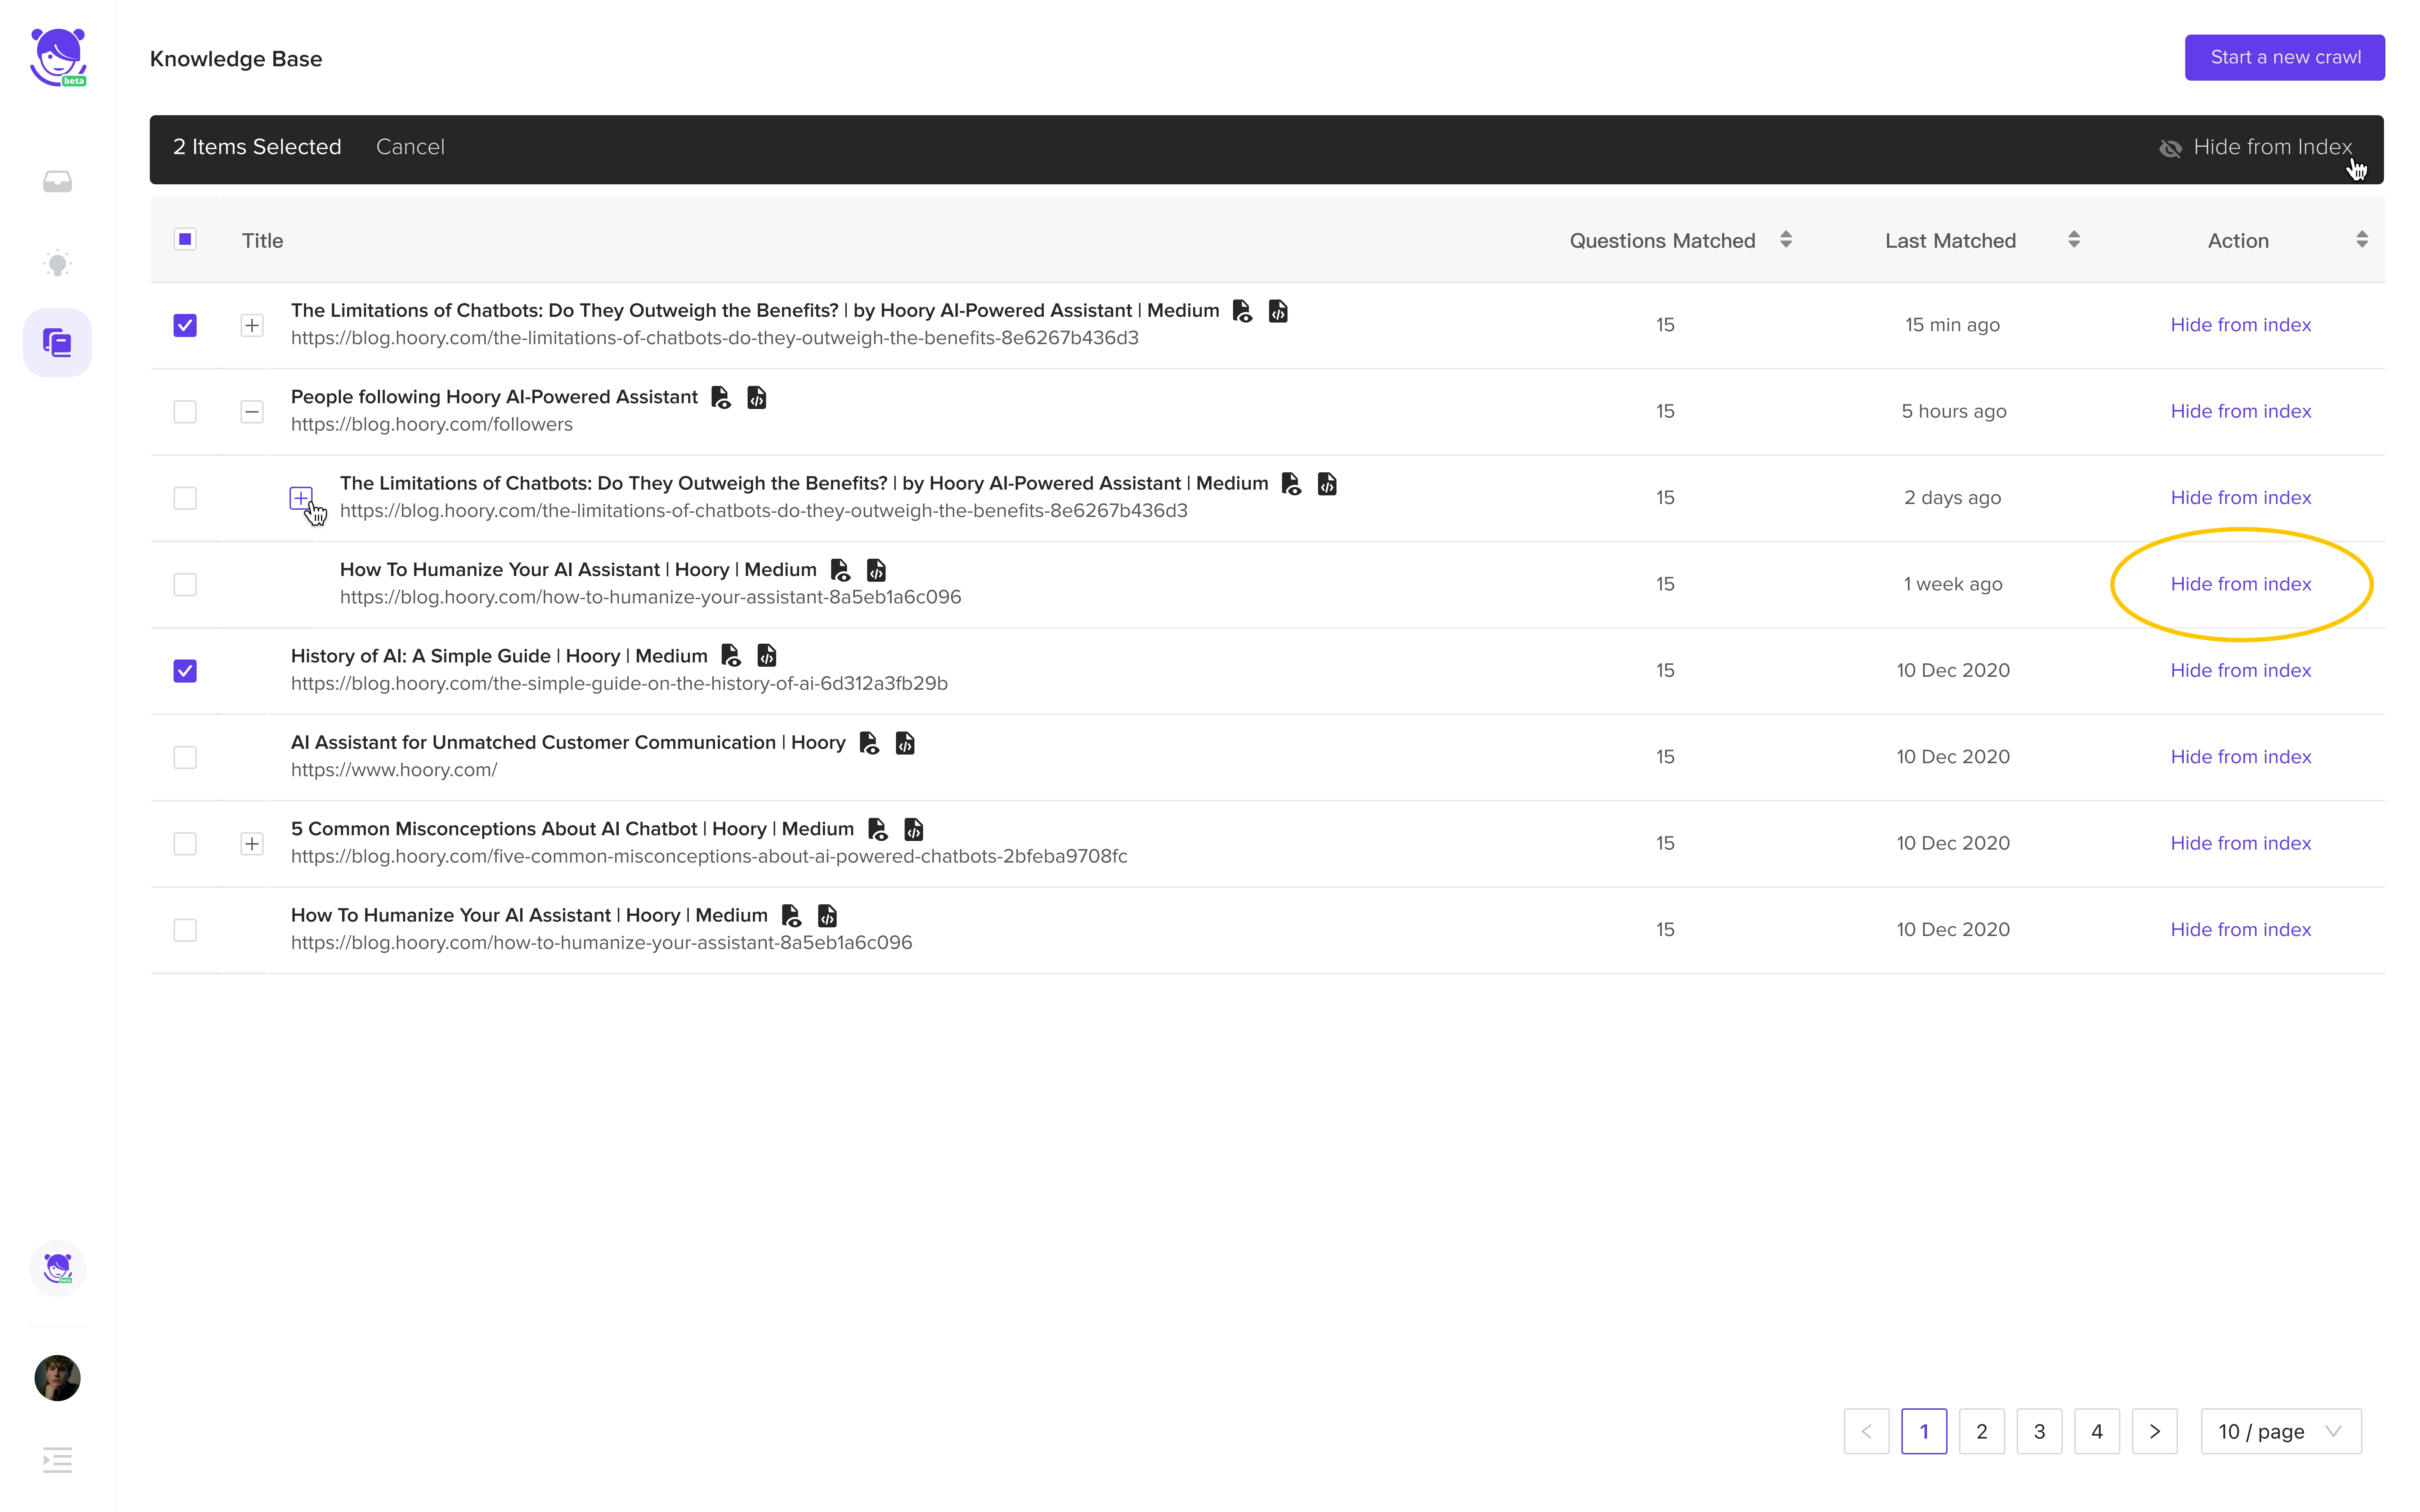
Task: View source code icon for History of AI
Action: point(767,656)
